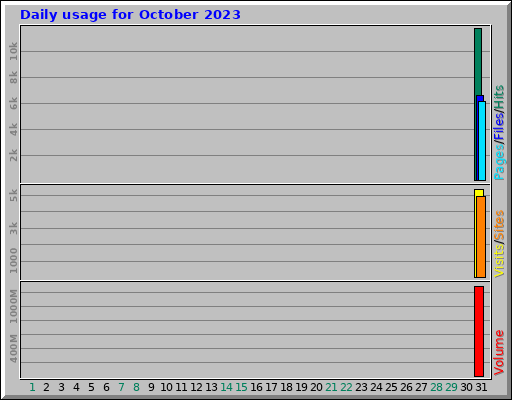Click the red Volume bar for day 31

479,331
